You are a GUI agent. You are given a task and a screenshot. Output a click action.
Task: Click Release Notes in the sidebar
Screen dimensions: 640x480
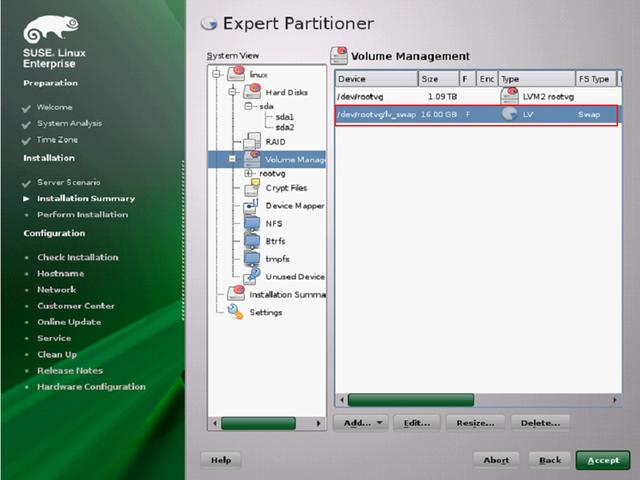coord(70,371)
